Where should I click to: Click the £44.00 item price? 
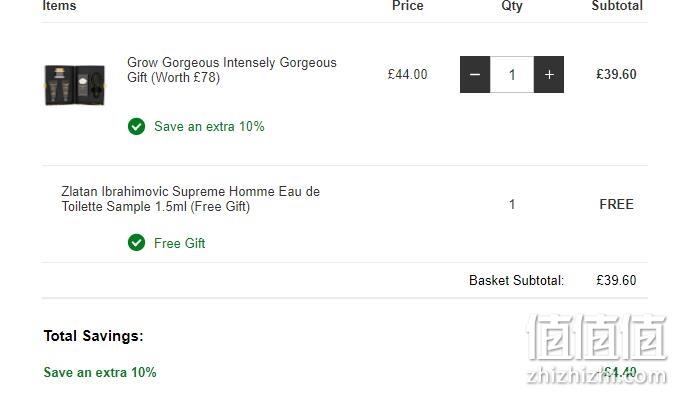tap(407, 74)
